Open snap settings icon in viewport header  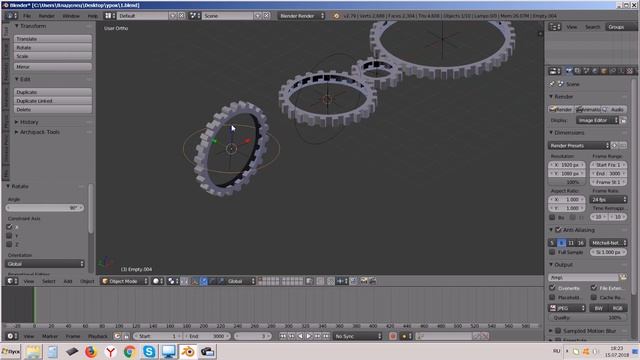coord(342,281)
